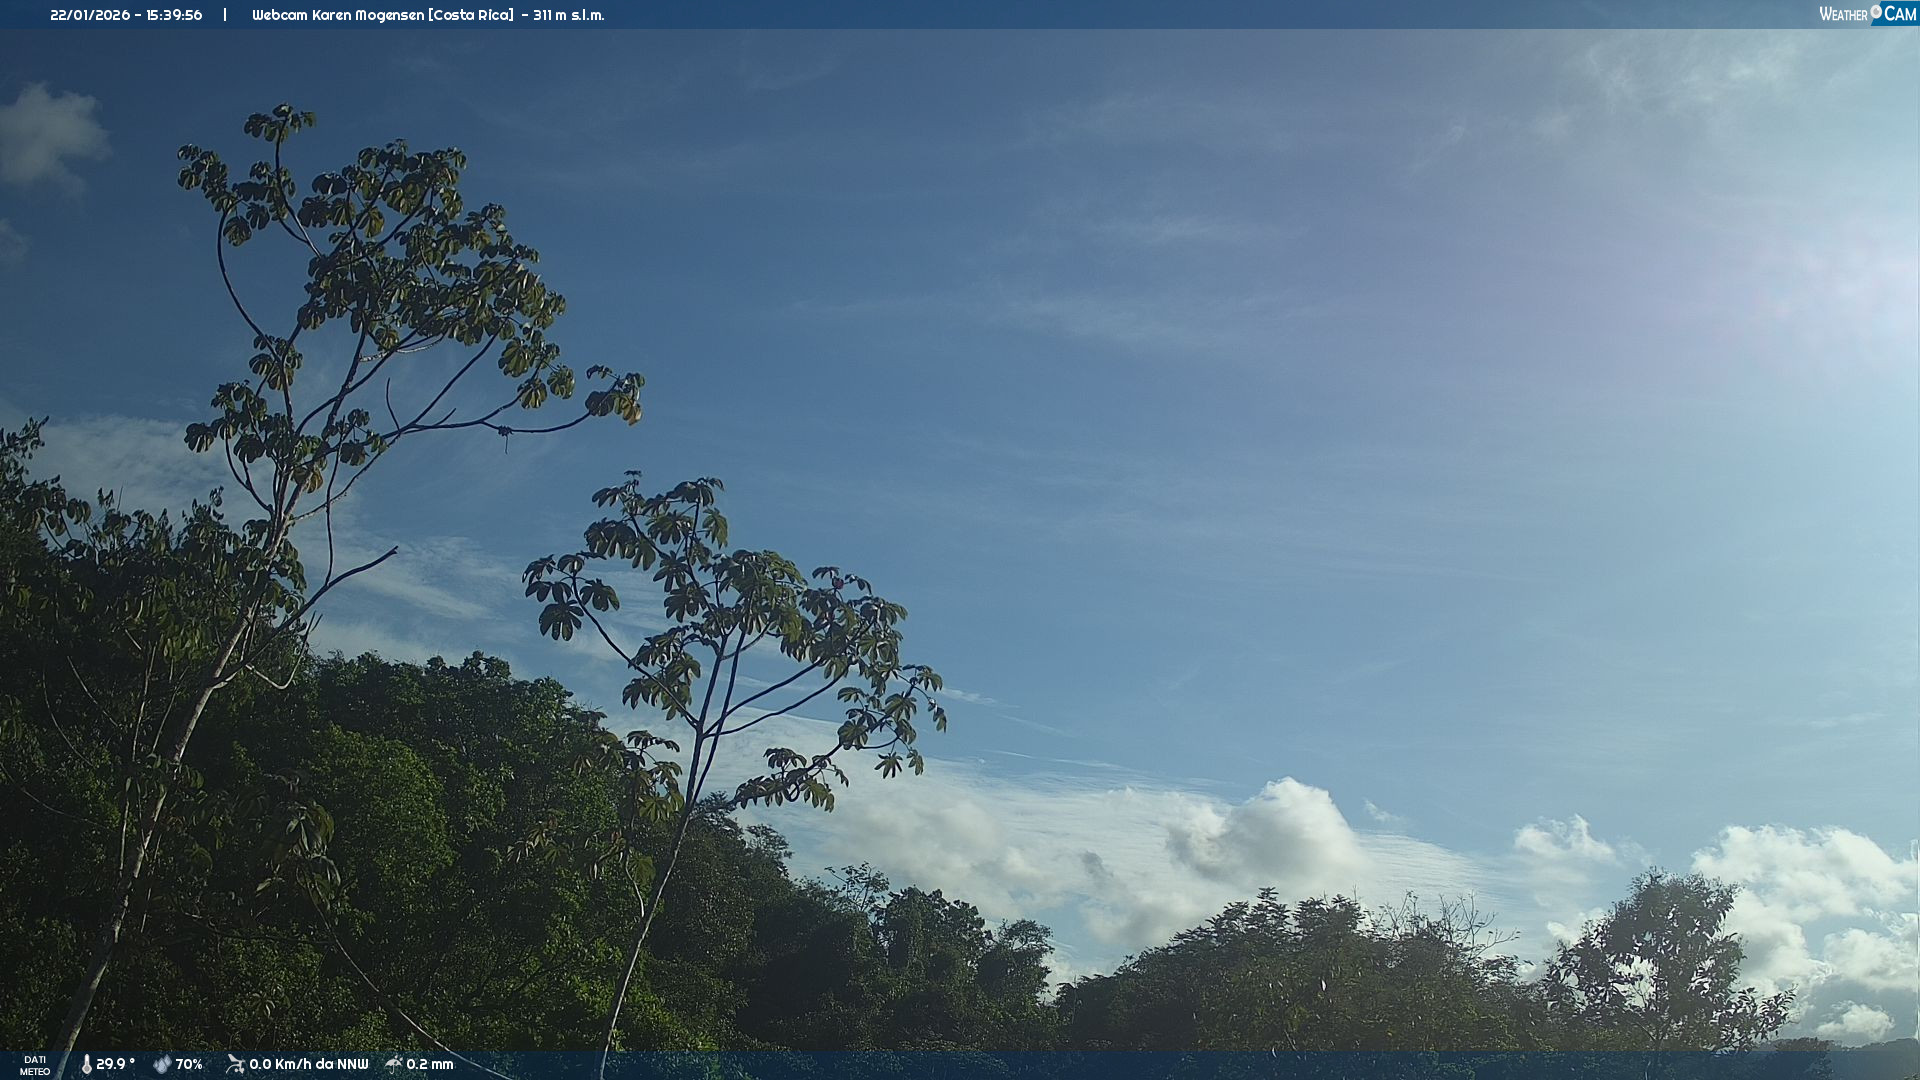Click the Costa Rica location text

coord(471,15)
